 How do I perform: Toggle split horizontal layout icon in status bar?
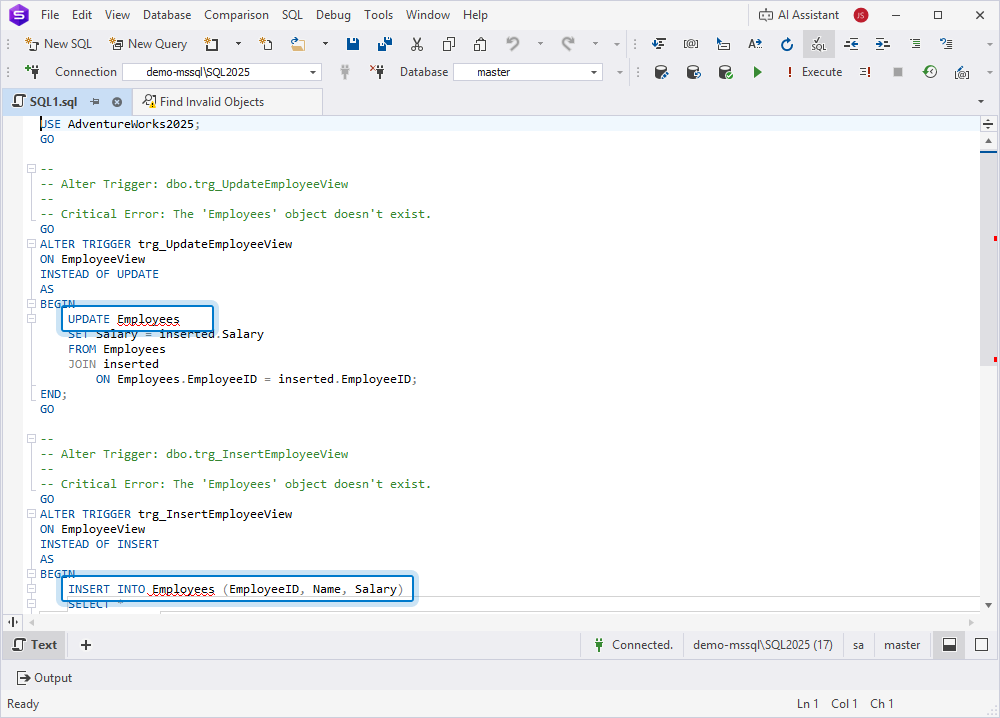949,645
